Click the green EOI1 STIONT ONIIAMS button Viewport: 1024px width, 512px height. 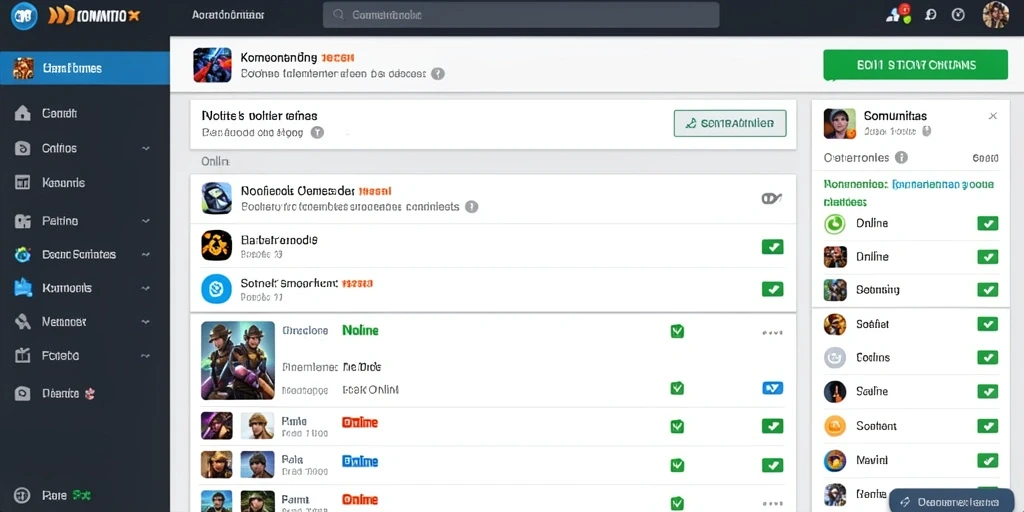(916, 65)
